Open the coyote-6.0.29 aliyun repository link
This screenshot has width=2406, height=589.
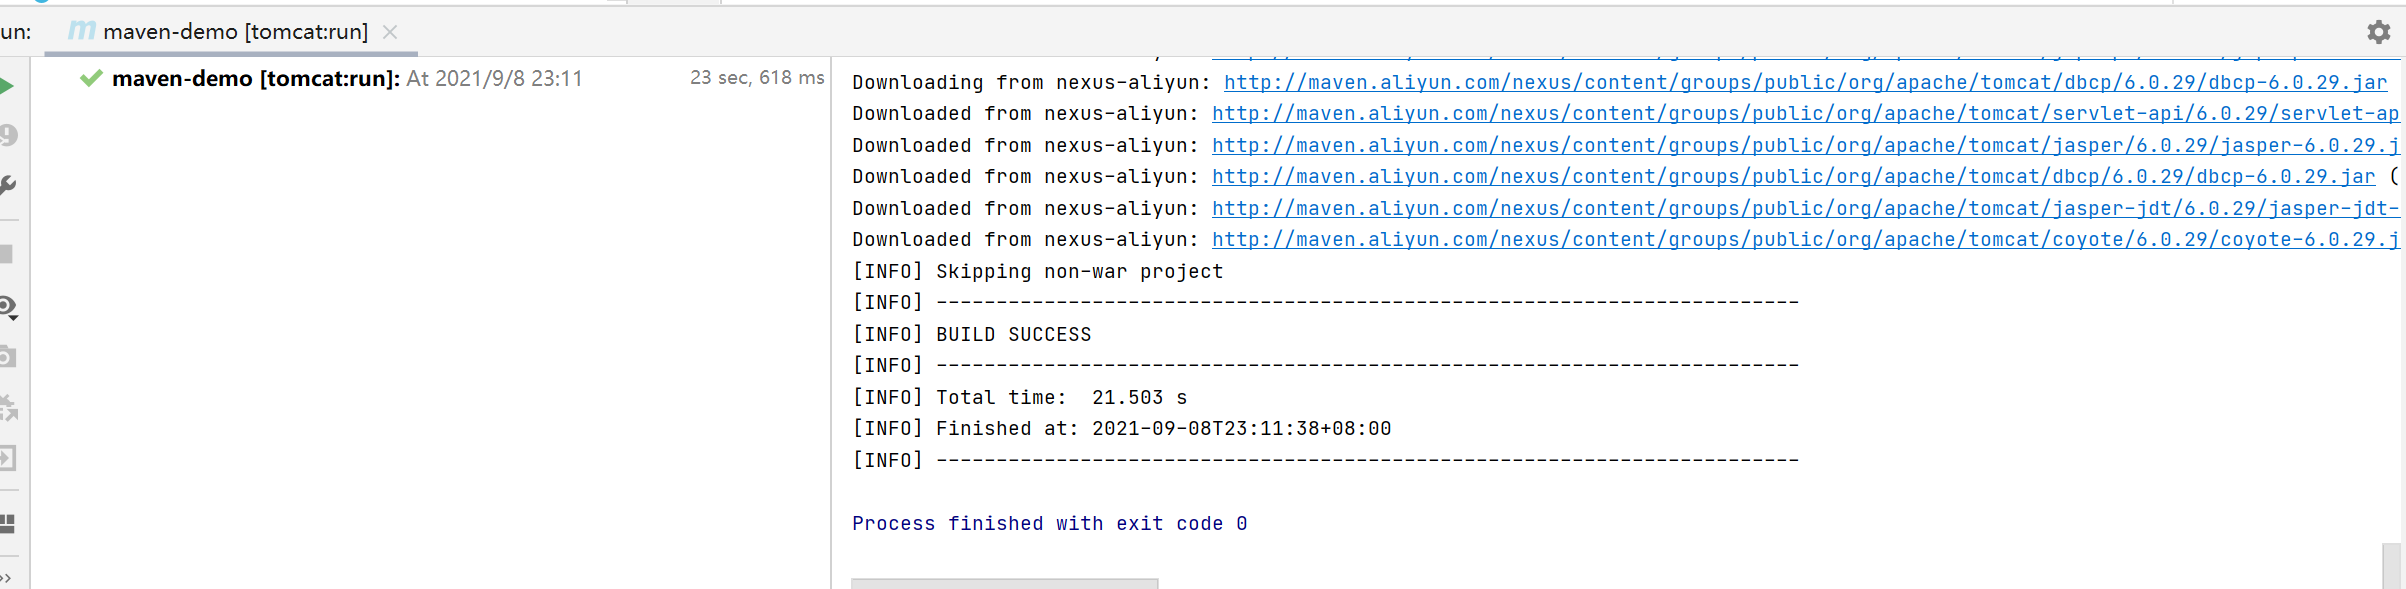click(x=1800, y=240)
